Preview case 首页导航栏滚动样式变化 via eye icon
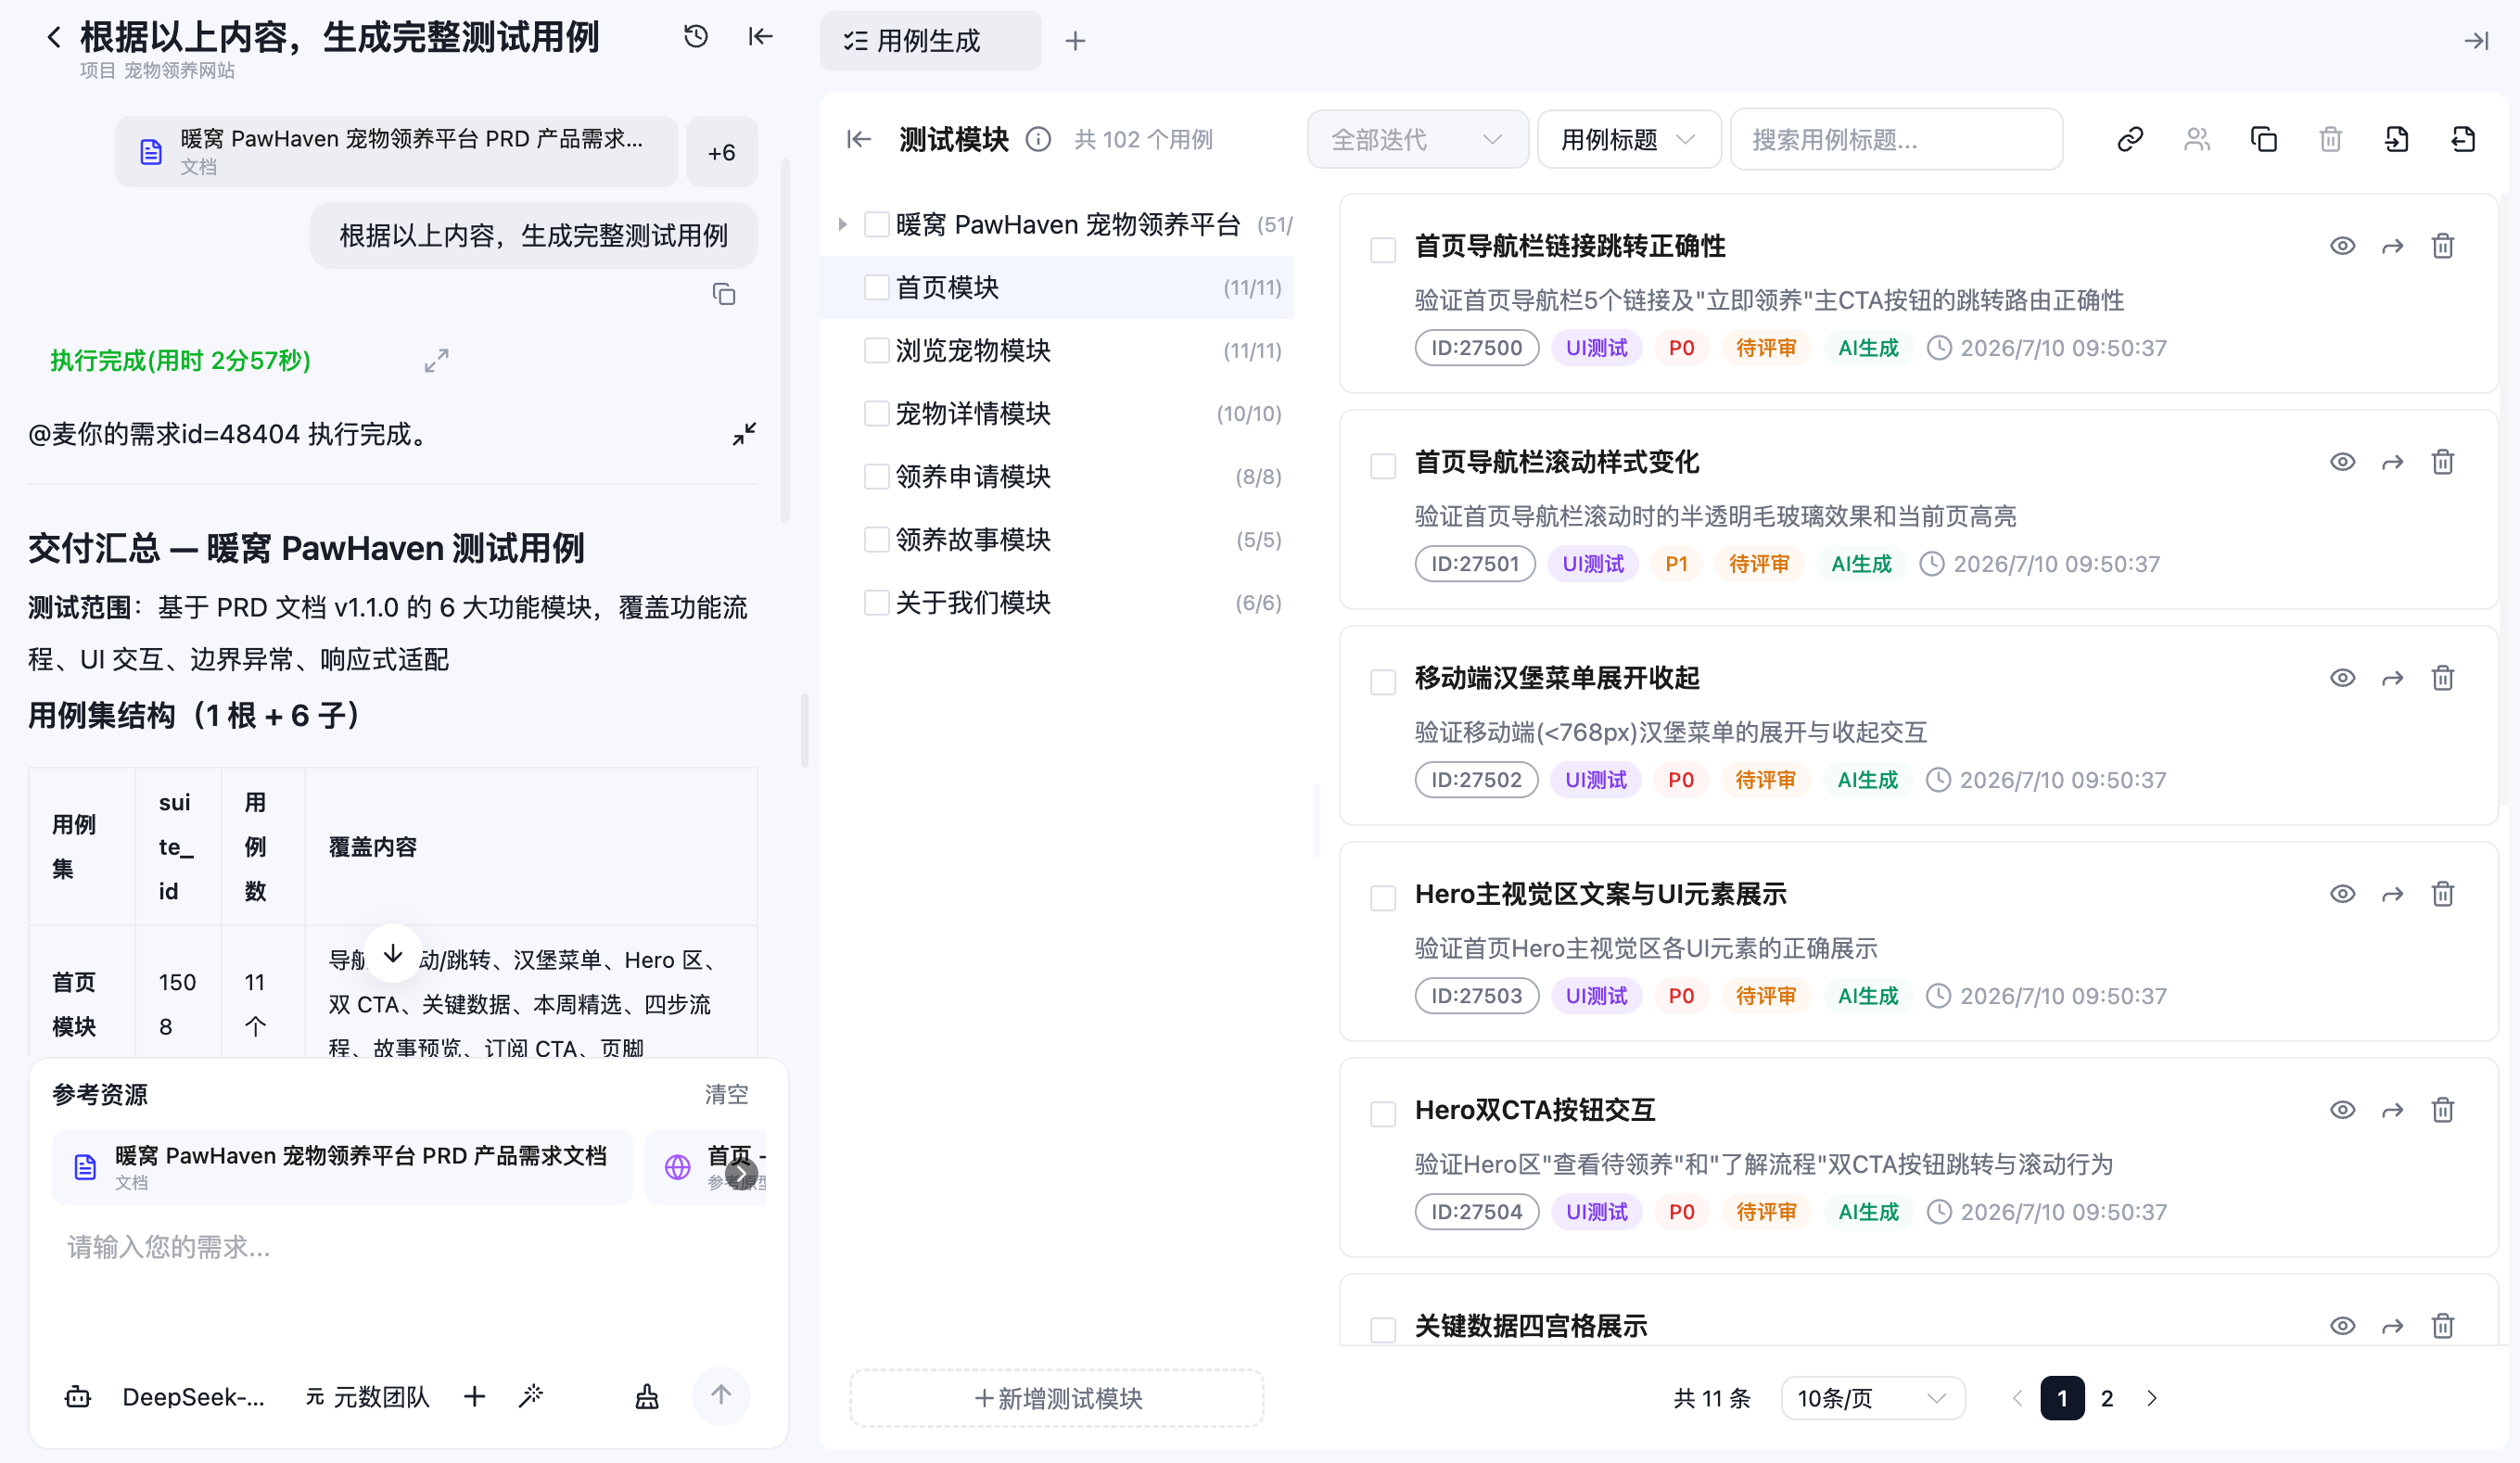 (x=2343, y=462)
